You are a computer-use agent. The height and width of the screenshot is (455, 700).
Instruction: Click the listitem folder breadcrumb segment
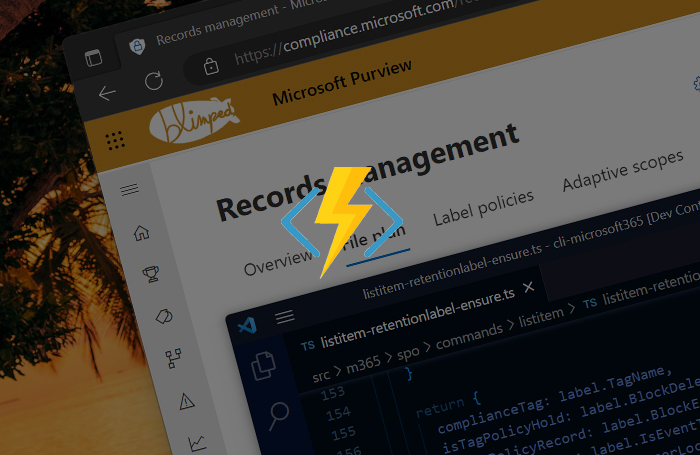click(541, 317)
